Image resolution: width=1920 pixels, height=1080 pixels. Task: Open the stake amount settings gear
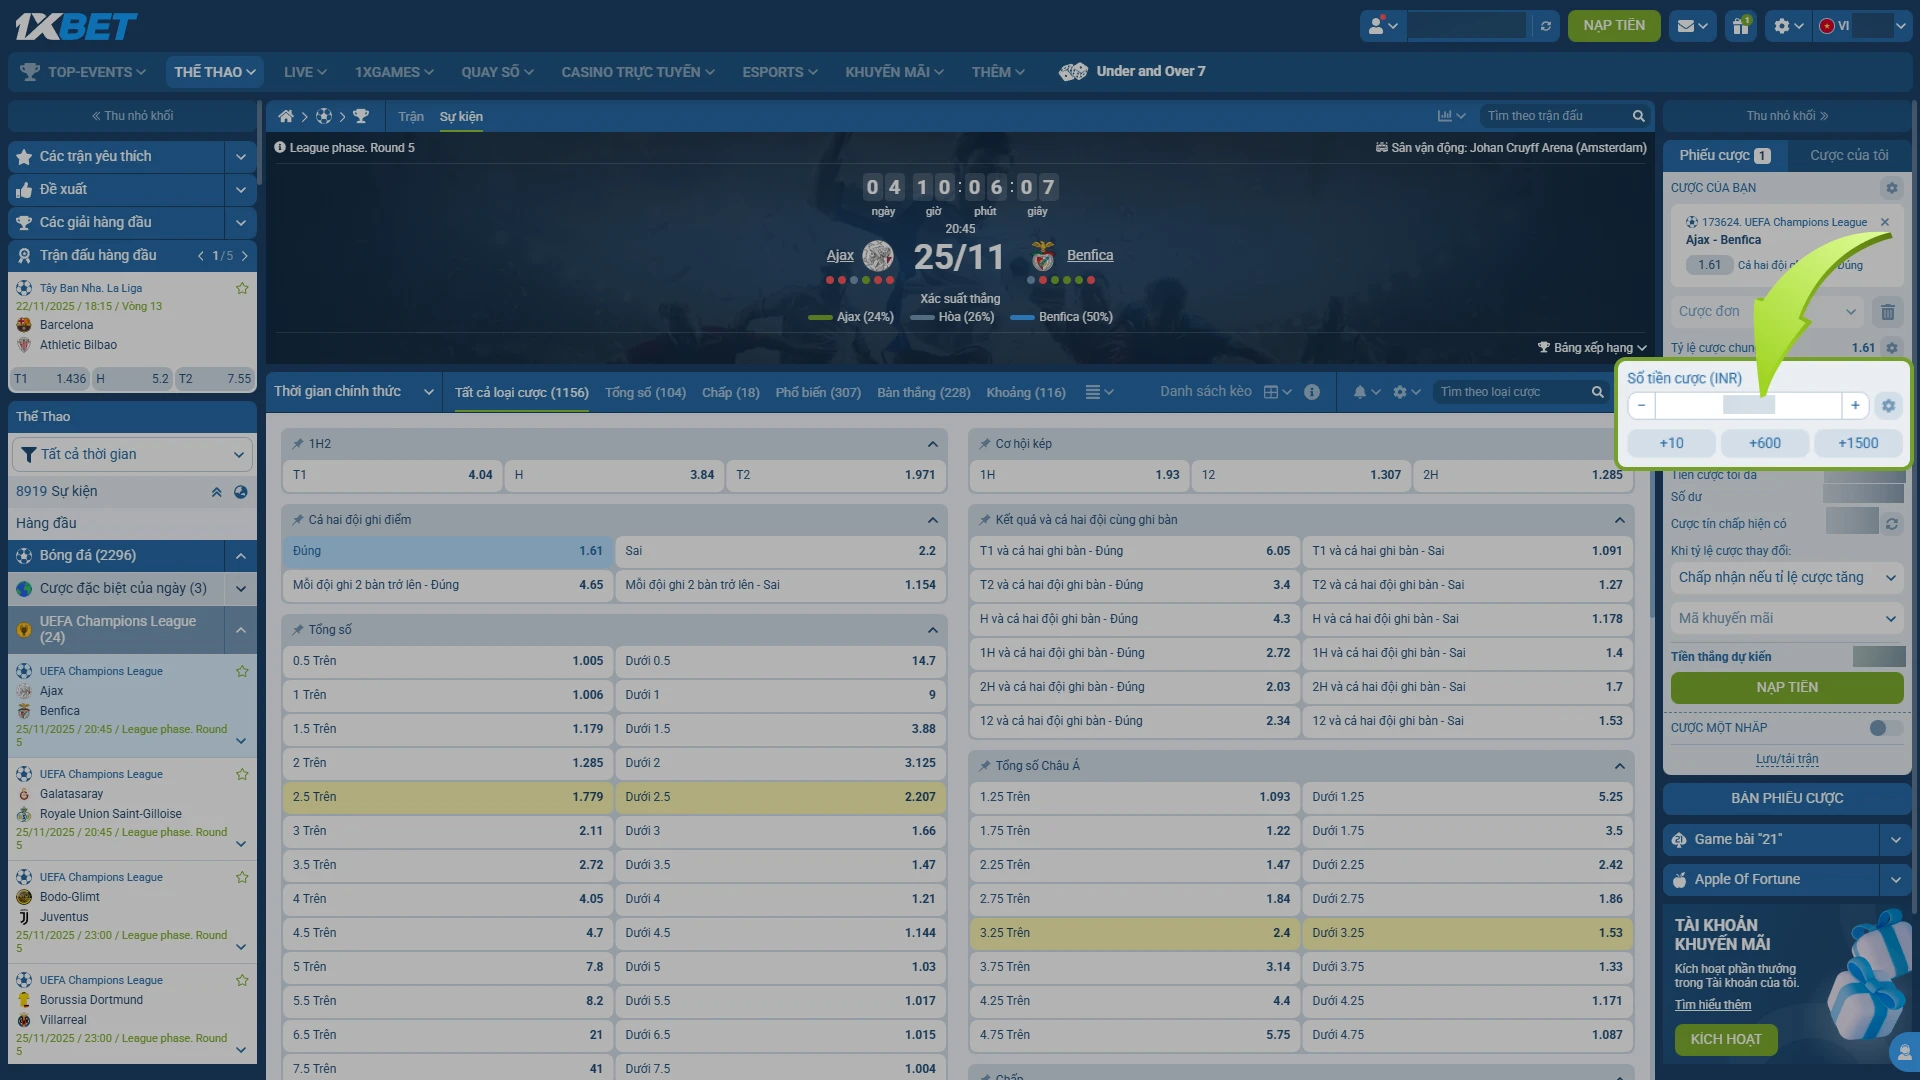point(1888,405)
